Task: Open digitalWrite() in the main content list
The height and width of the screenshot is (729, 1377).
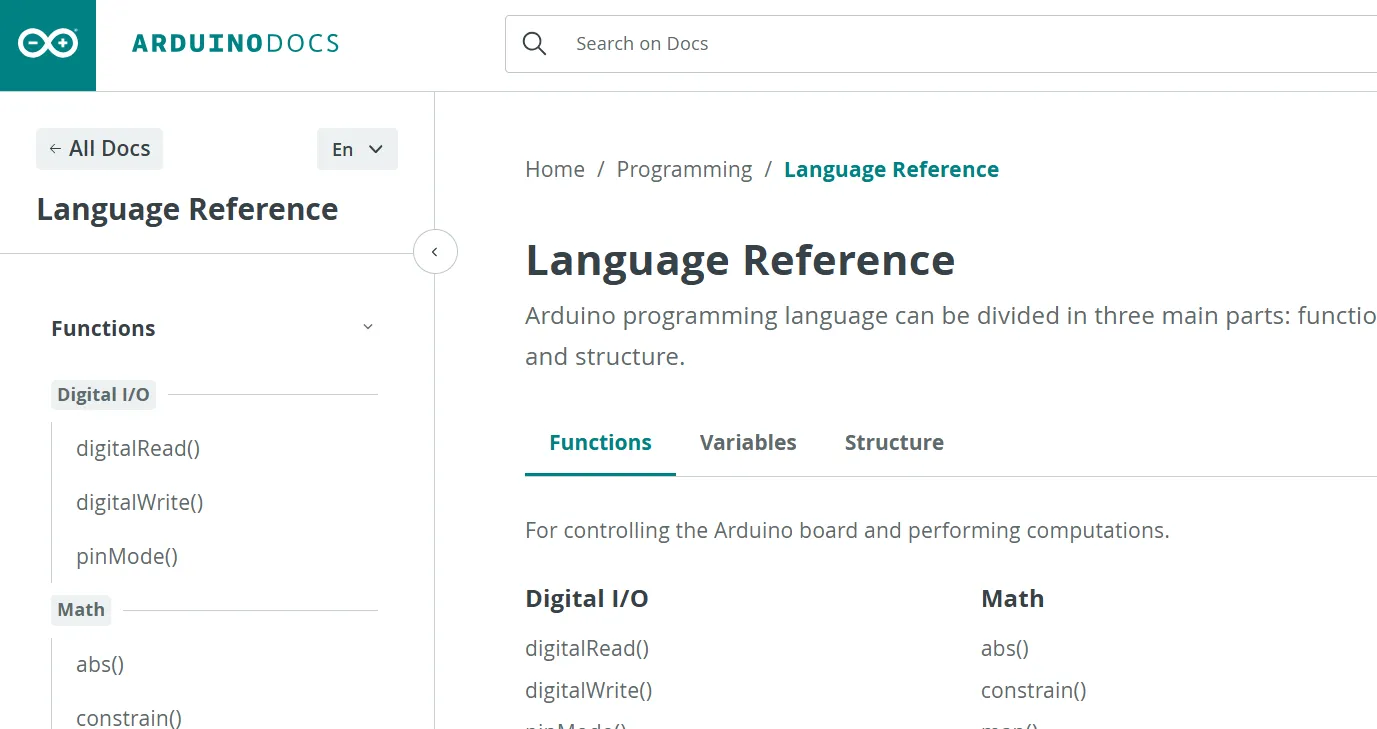Action: [589, 690]
